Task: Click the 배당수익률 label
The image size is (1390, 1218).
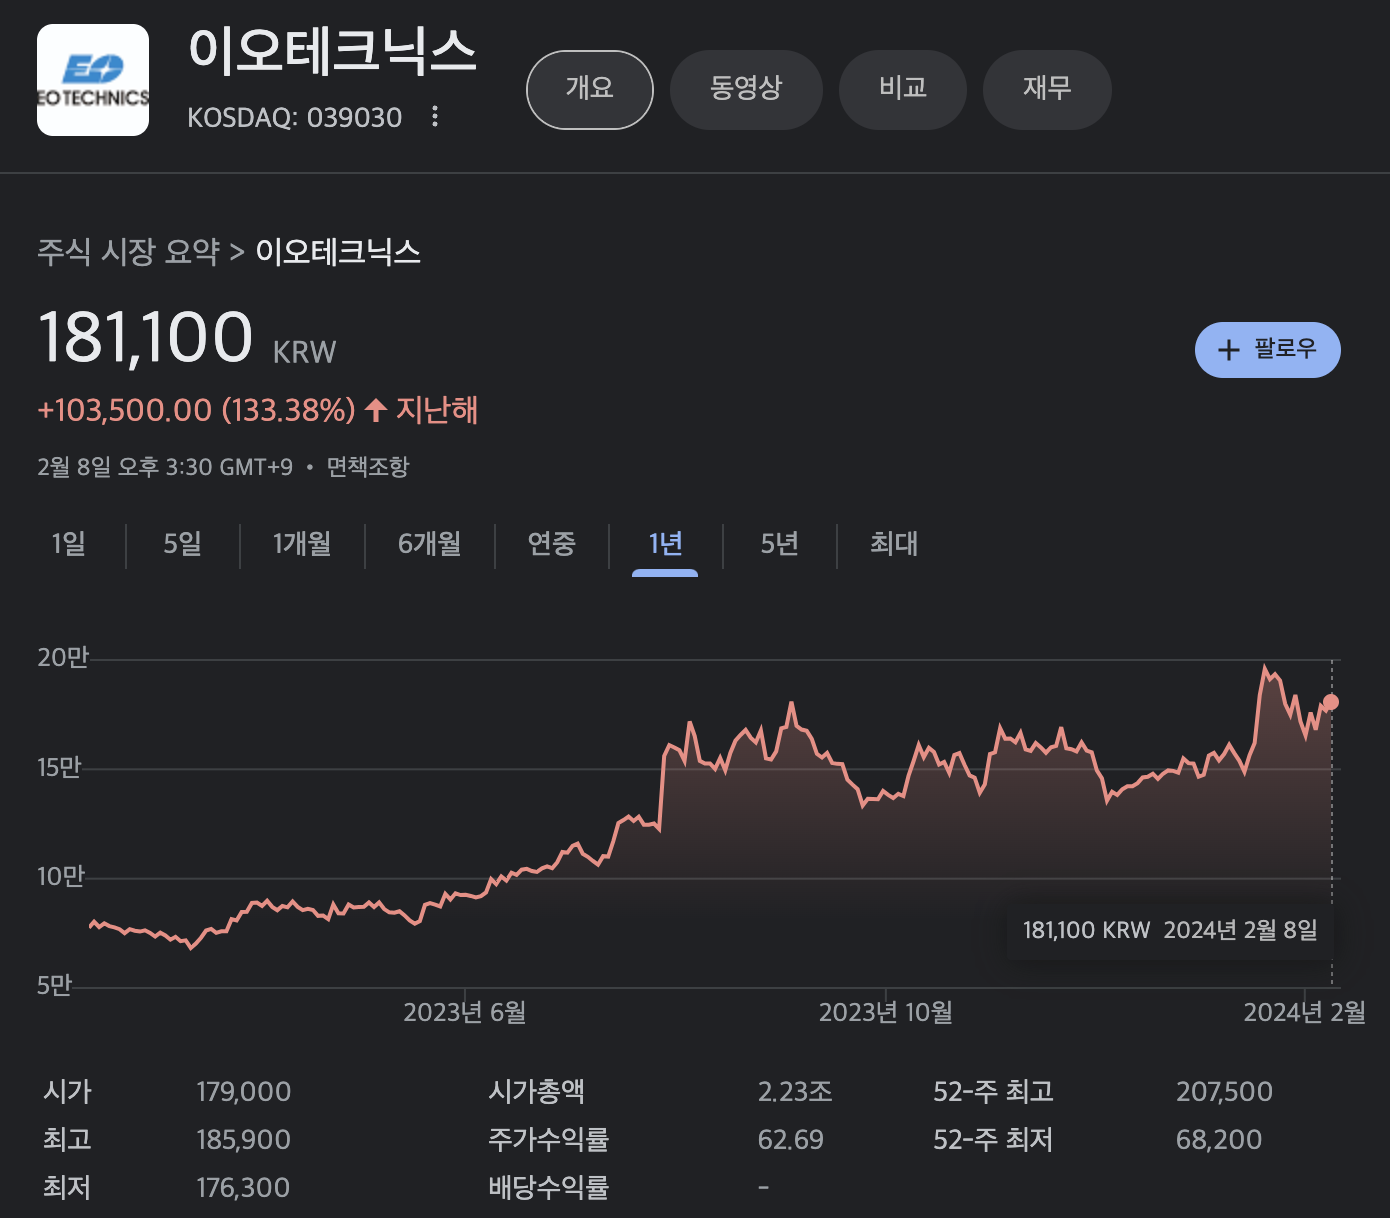Action: (549, 1188)
